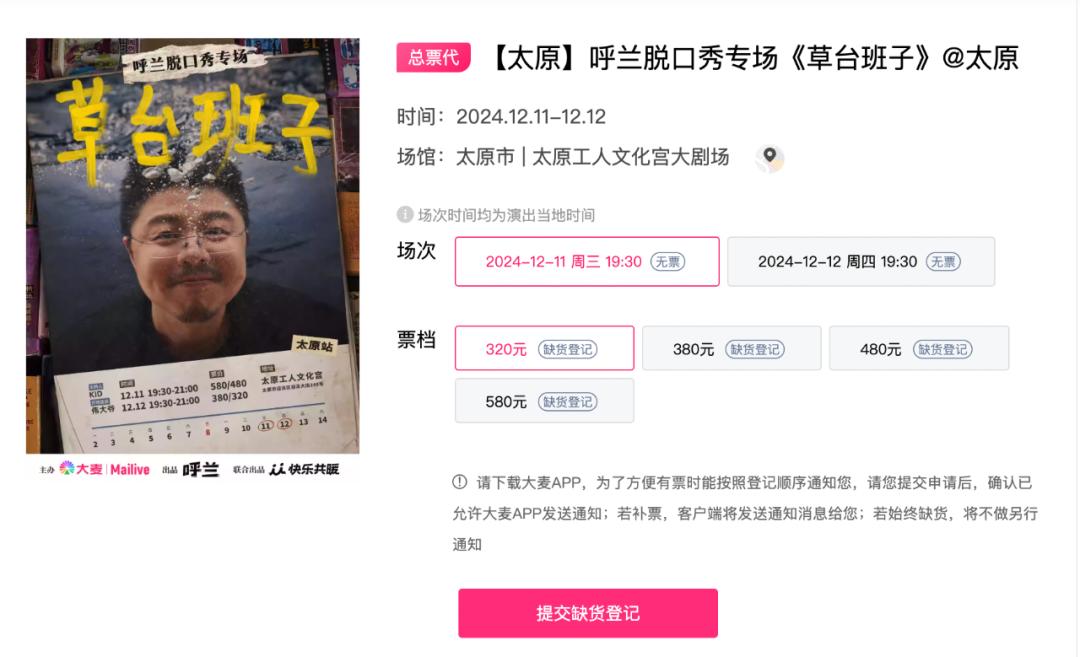Screen dimensions: 1080x657
Task: Click the venue name 太原工人文化宫大剧场
Action: point(630,157)
